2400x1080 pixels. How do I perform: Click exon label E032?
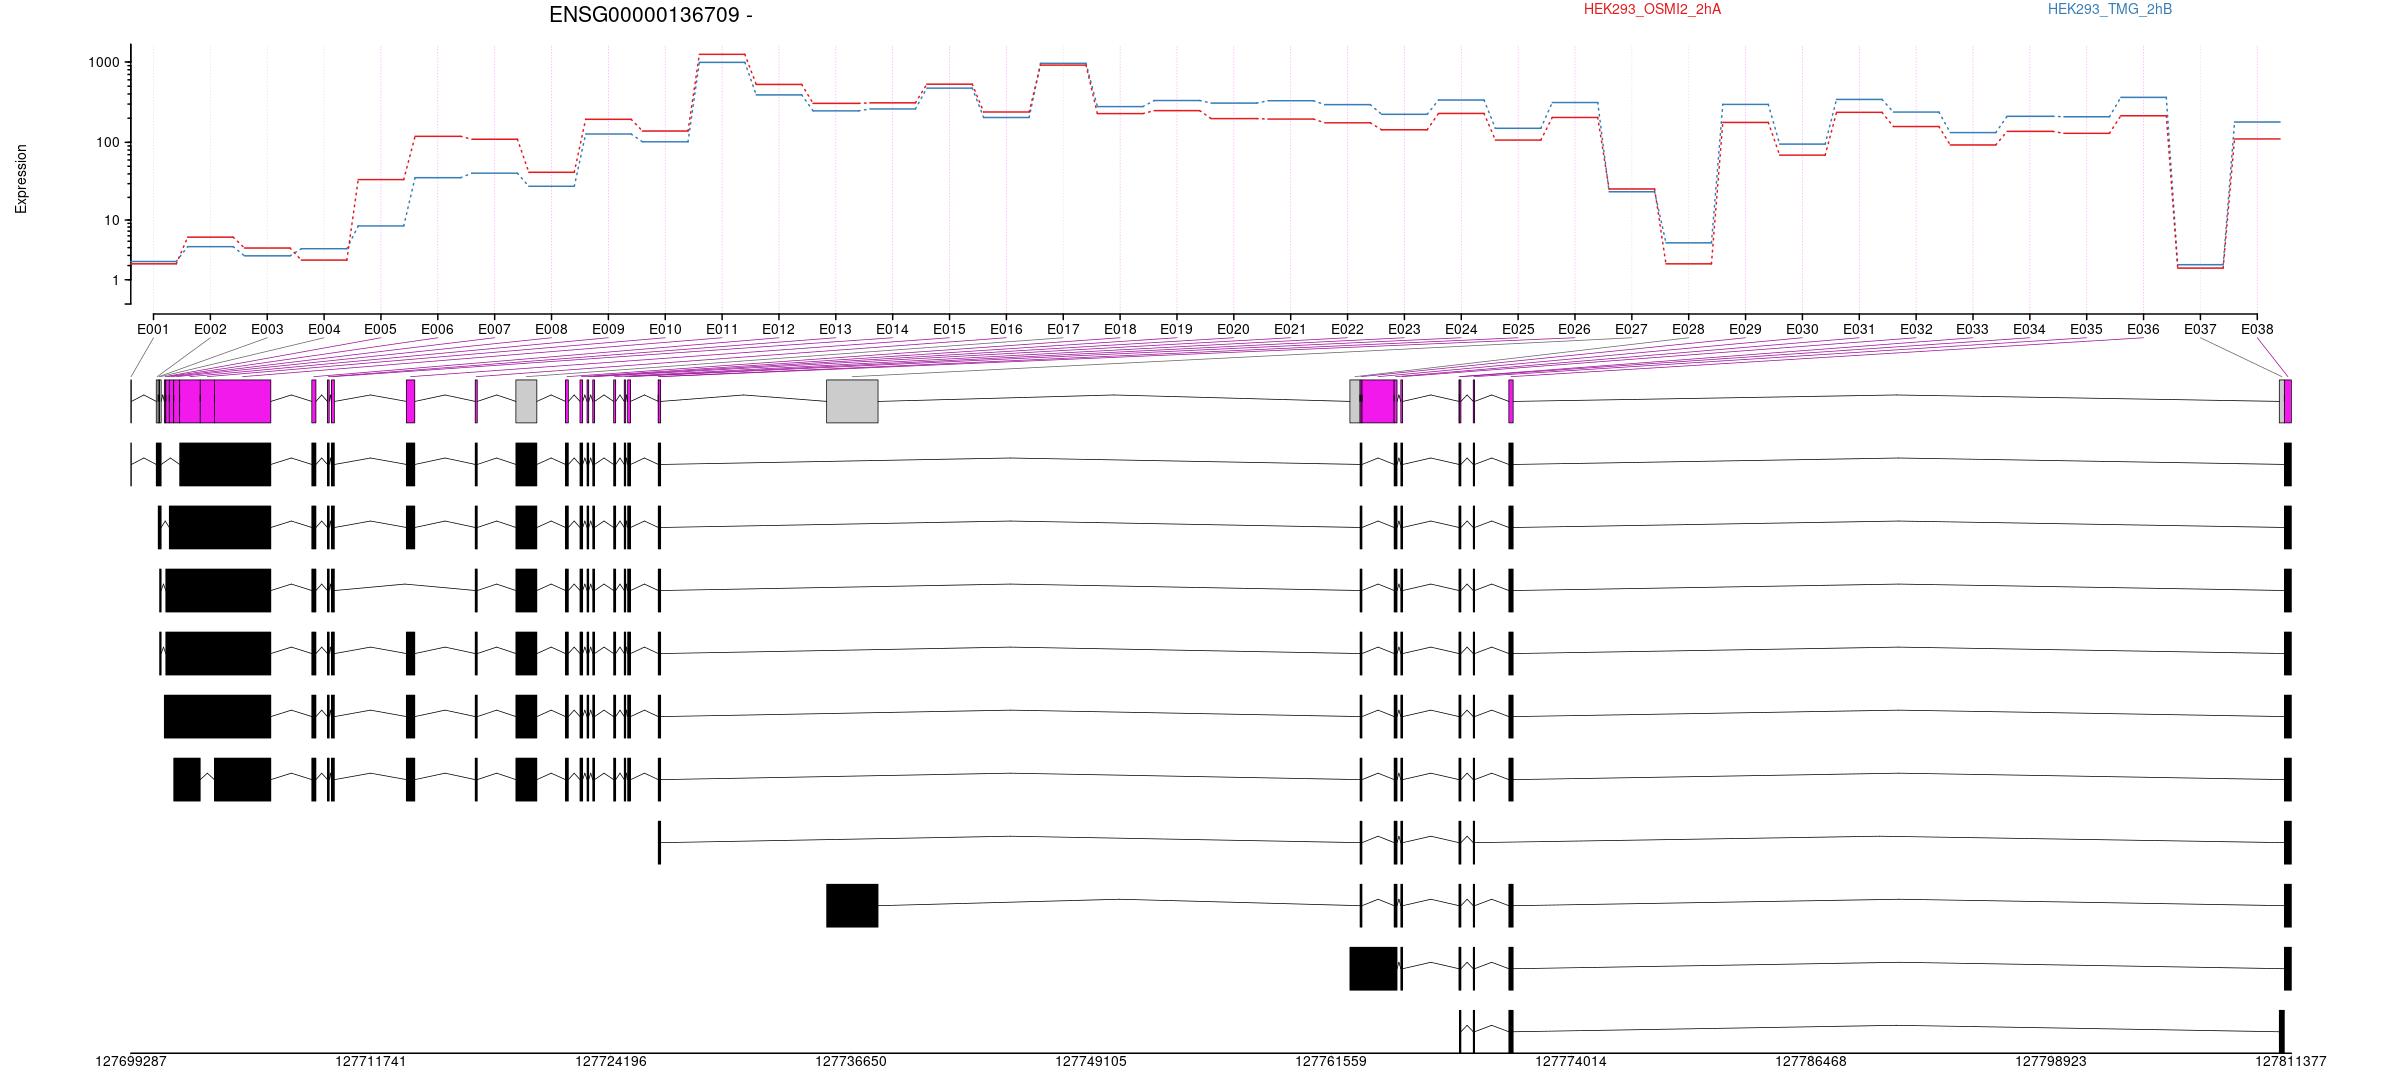click(1916, 329)
